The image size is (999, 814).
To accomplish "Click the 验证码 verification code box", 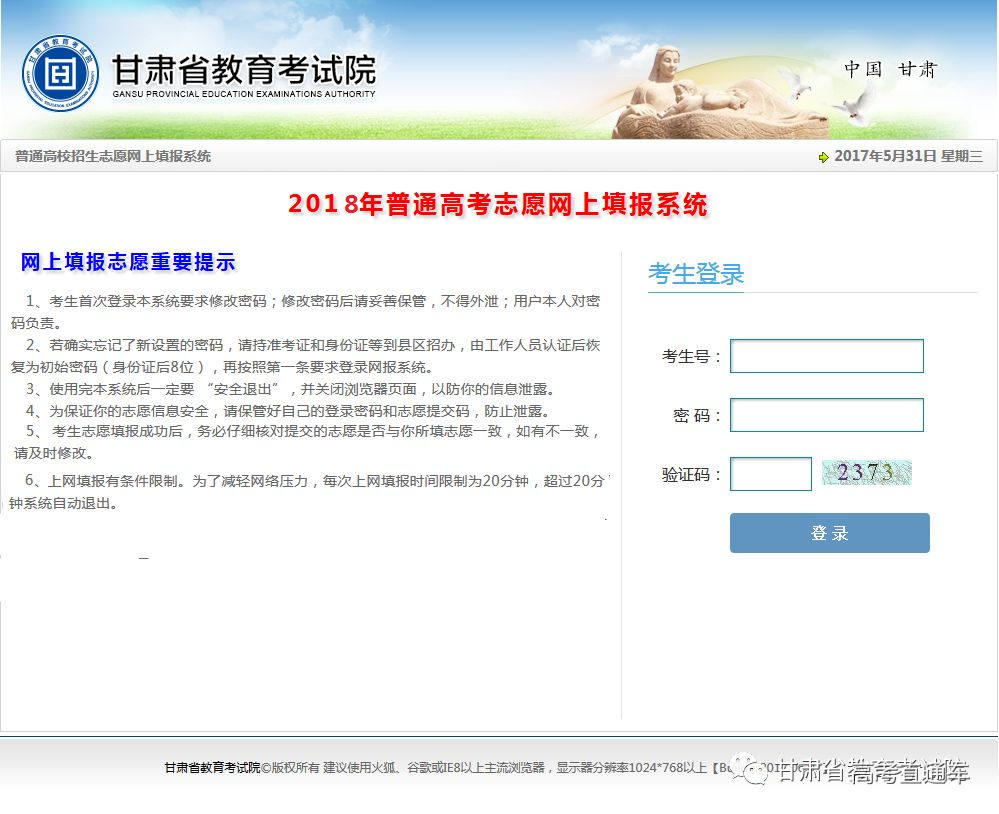I will (x=770, y=474).
